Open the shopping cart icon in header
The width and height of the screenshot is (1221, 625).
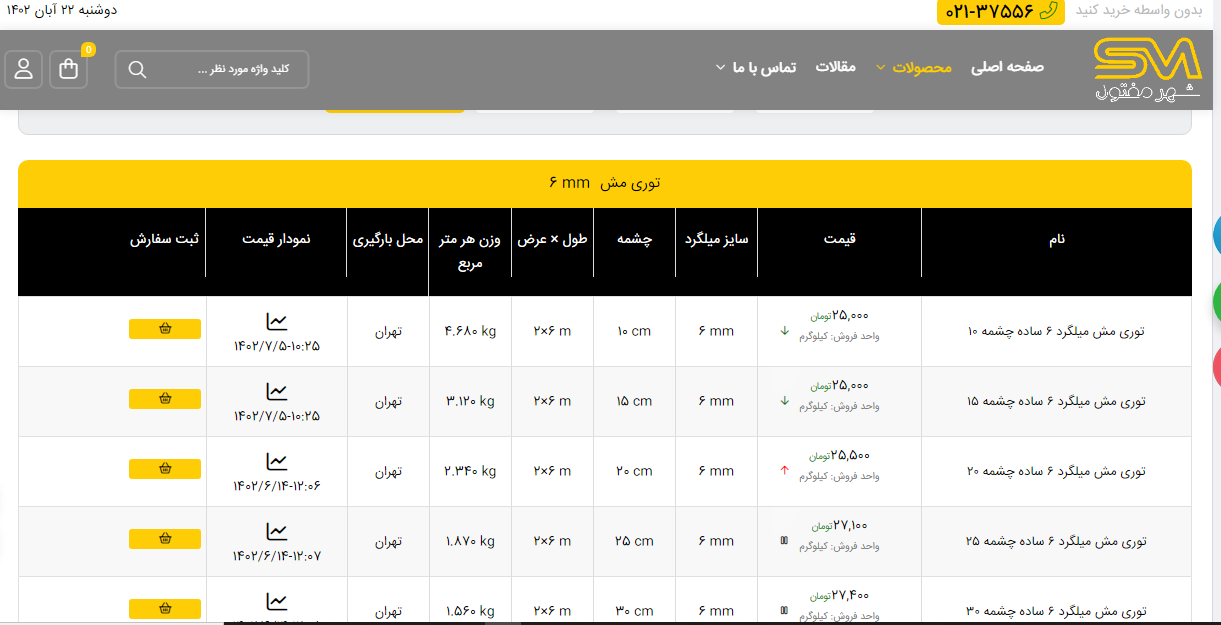pos(69,69)
